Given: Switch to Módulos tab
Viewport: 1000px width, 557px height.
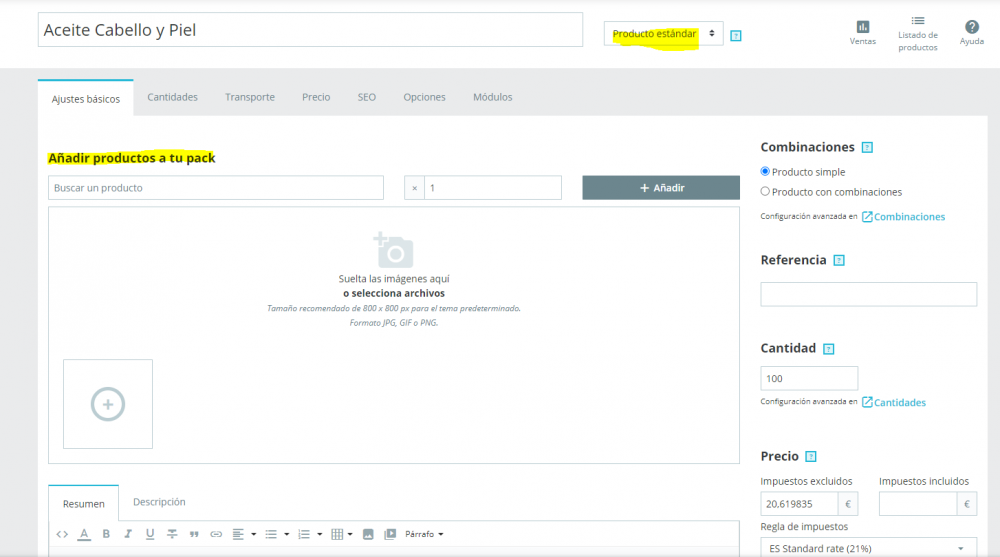Looking at the screenshot, I should click(492, 97).
